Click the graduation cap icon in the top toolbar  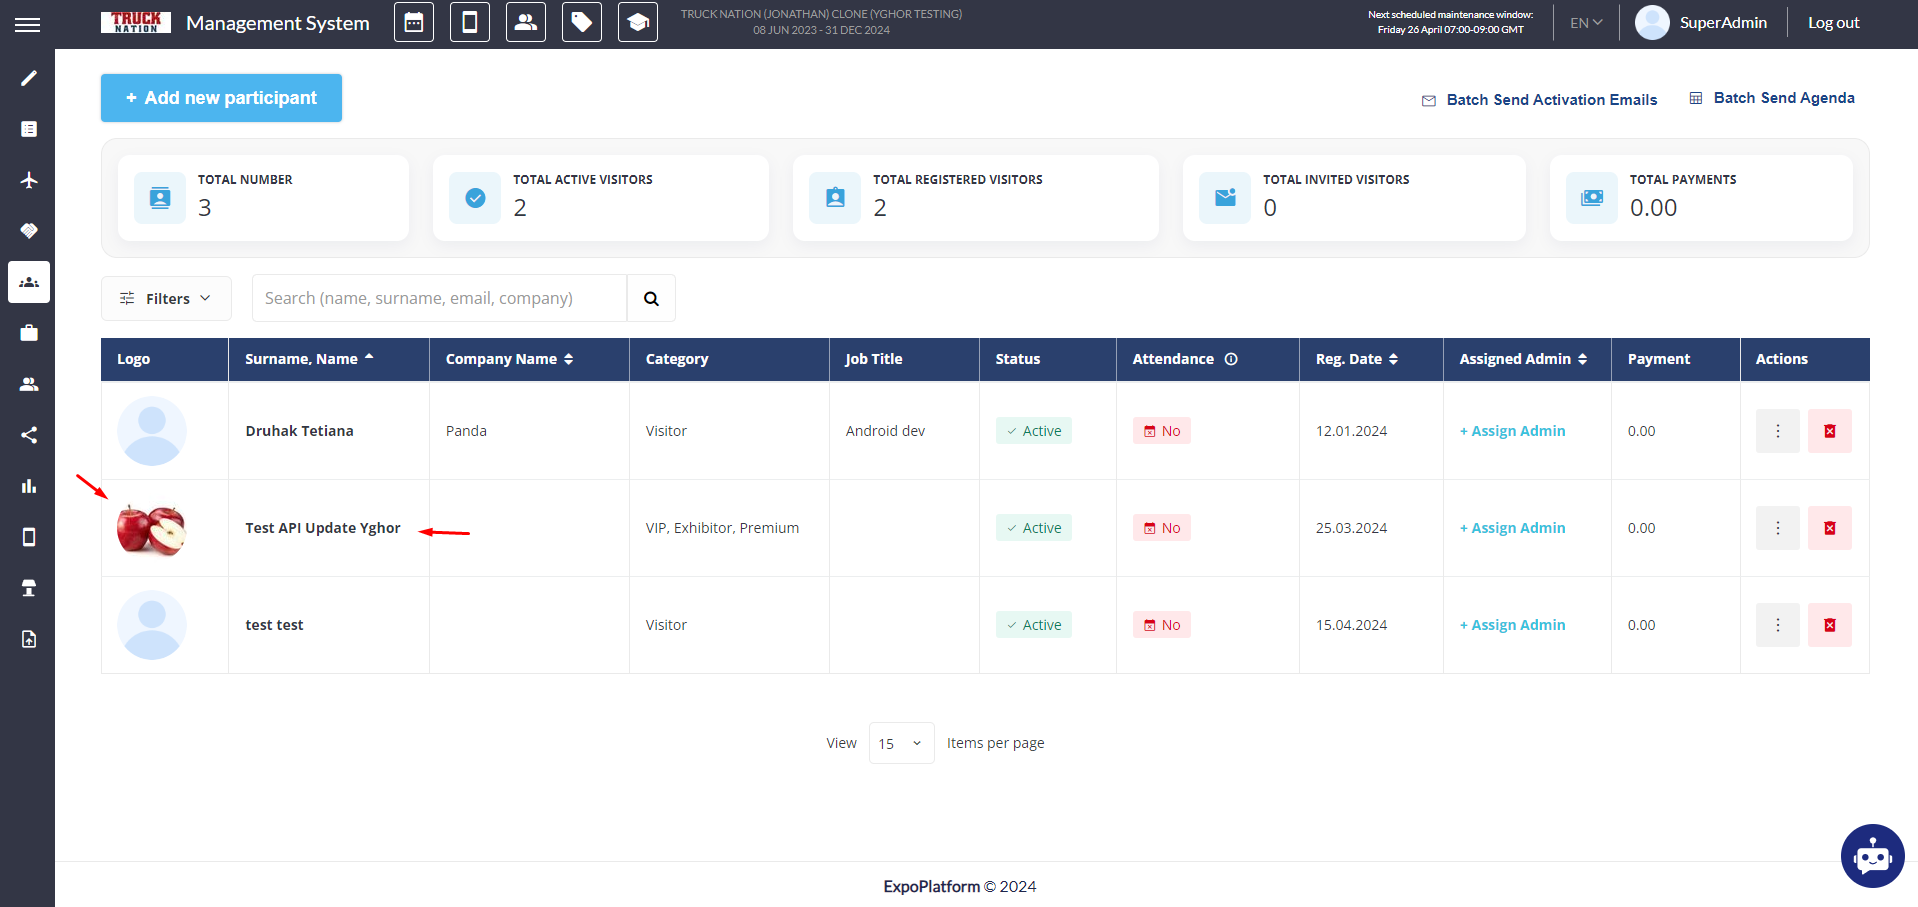(638, 22)
